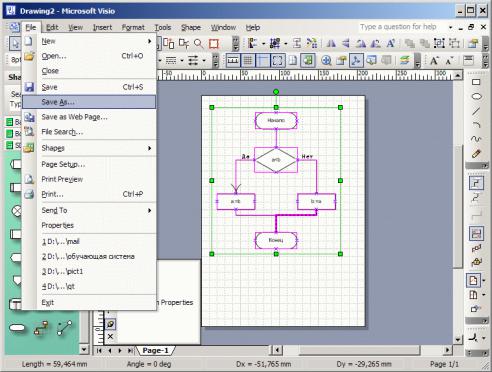Click in Type a question for help box
This screenshot has width=492, height=372.
click(x=402, y=27)
